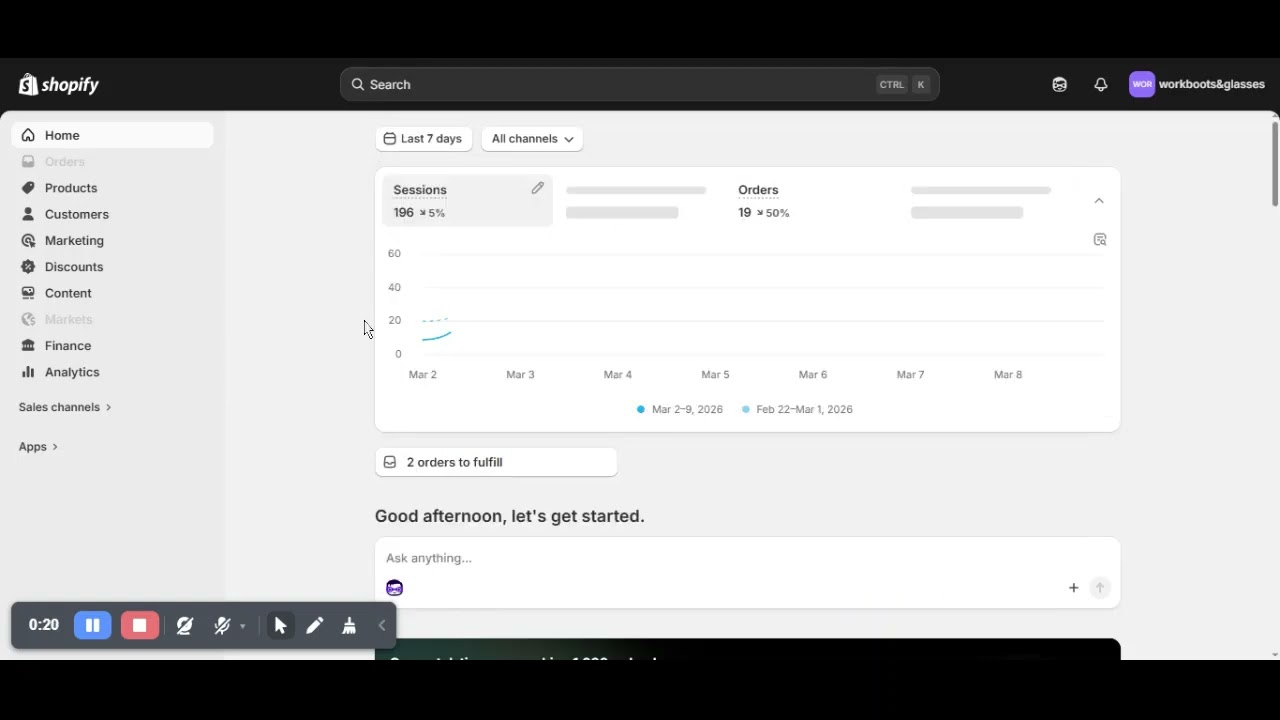
Task: Open Products in the sidebar
Action: 112,188
